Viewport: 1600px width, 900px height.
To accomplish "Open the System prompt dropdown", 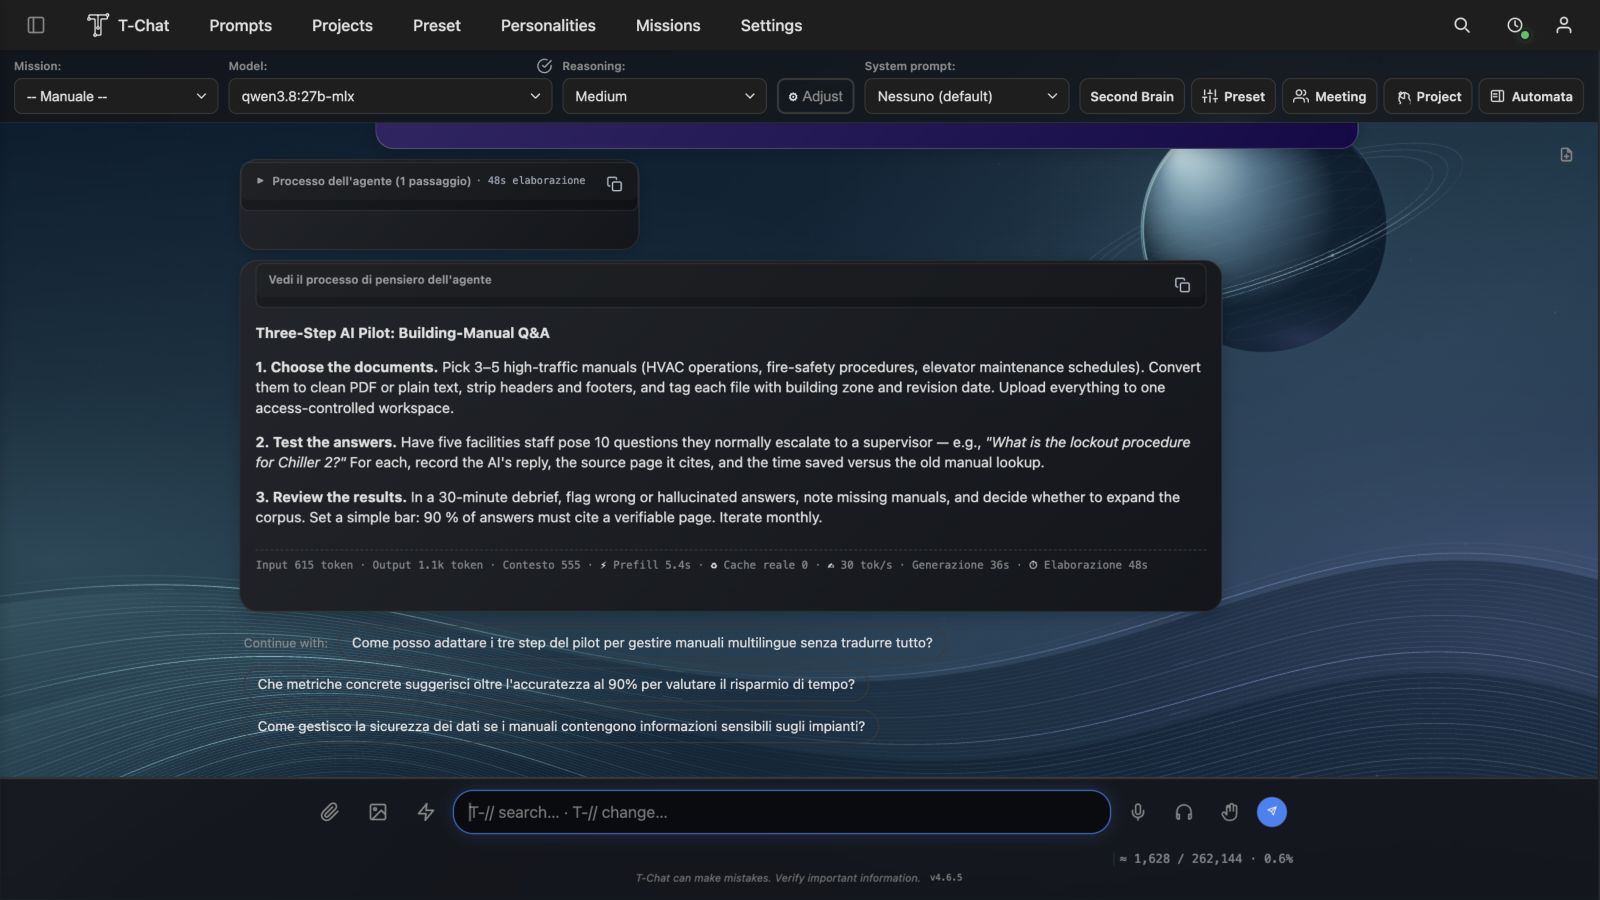I will pos(966,96).
